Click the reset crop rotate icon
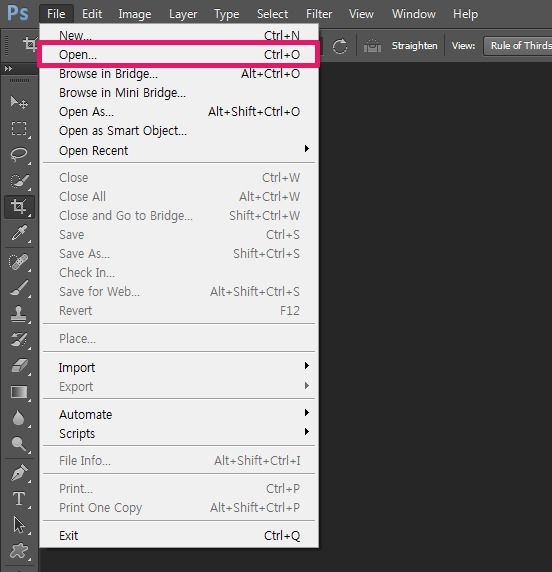Screen dimensions: 552x572 340,46
